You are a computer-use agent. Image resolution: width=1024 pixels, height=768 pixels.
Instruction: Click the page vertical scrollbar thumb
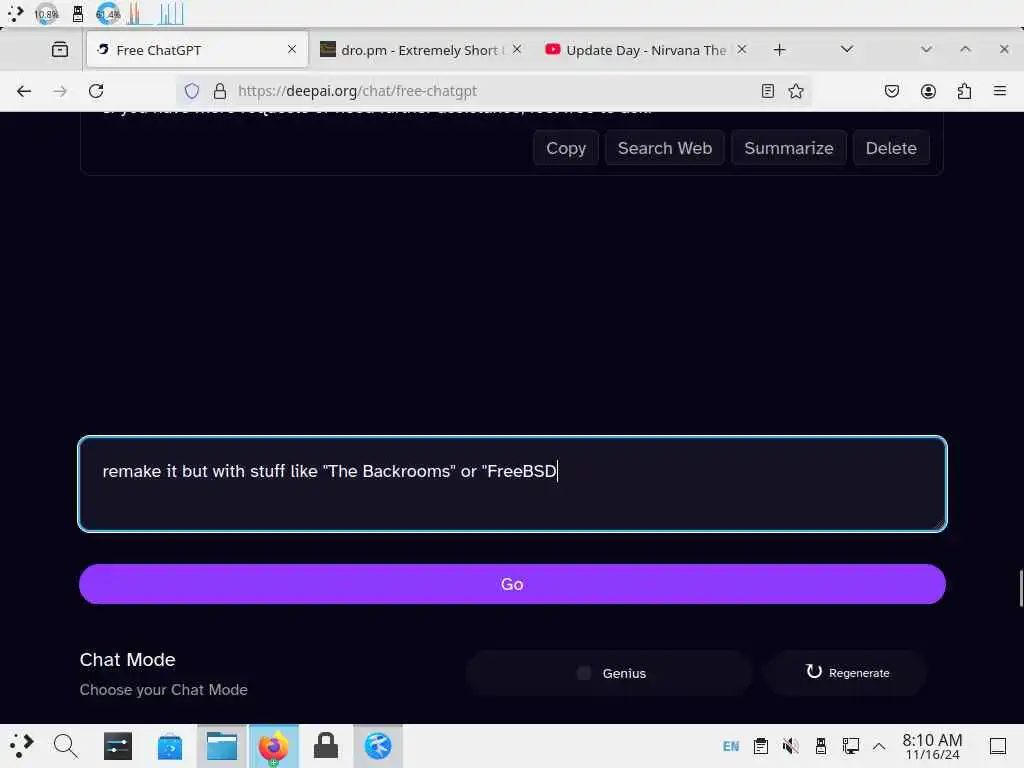(x=1021, y=588)
